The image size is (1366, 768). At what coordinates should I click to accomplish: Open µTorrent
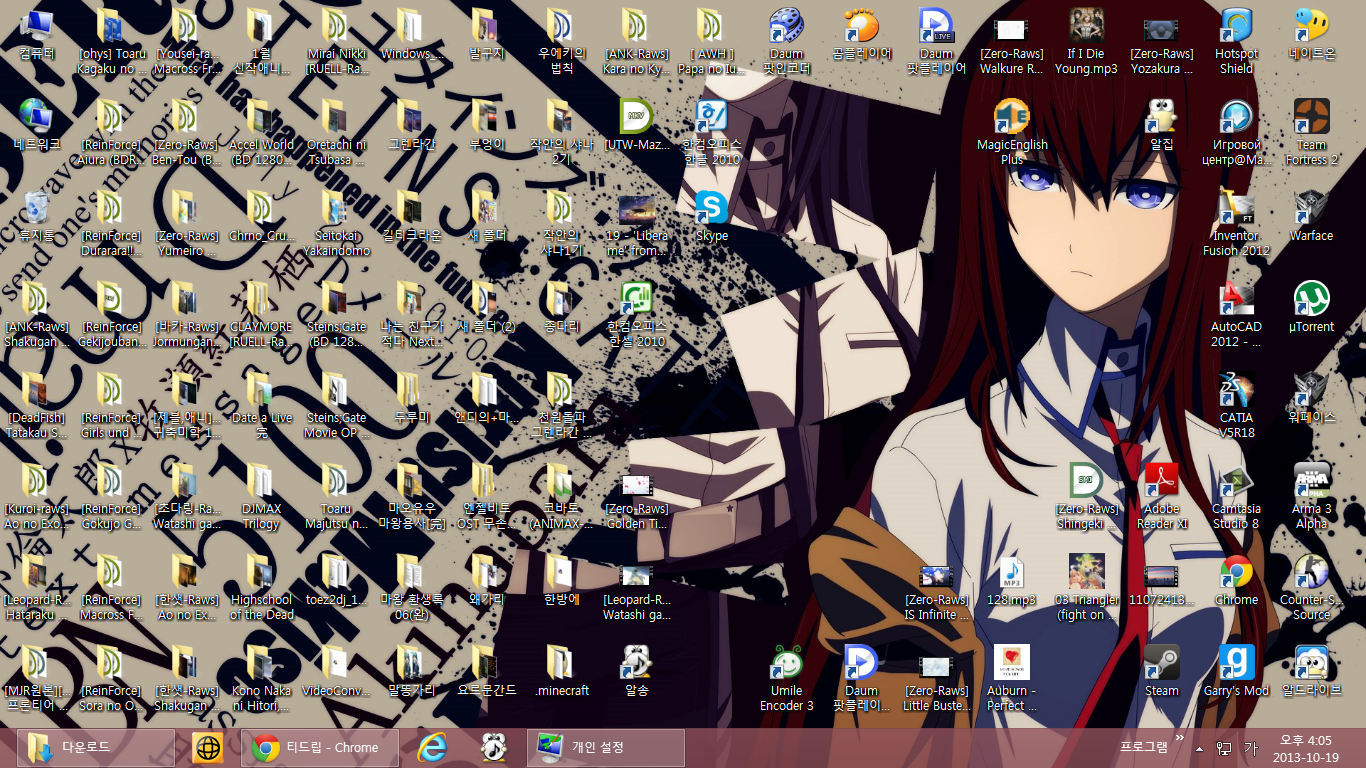(1310, 300)
